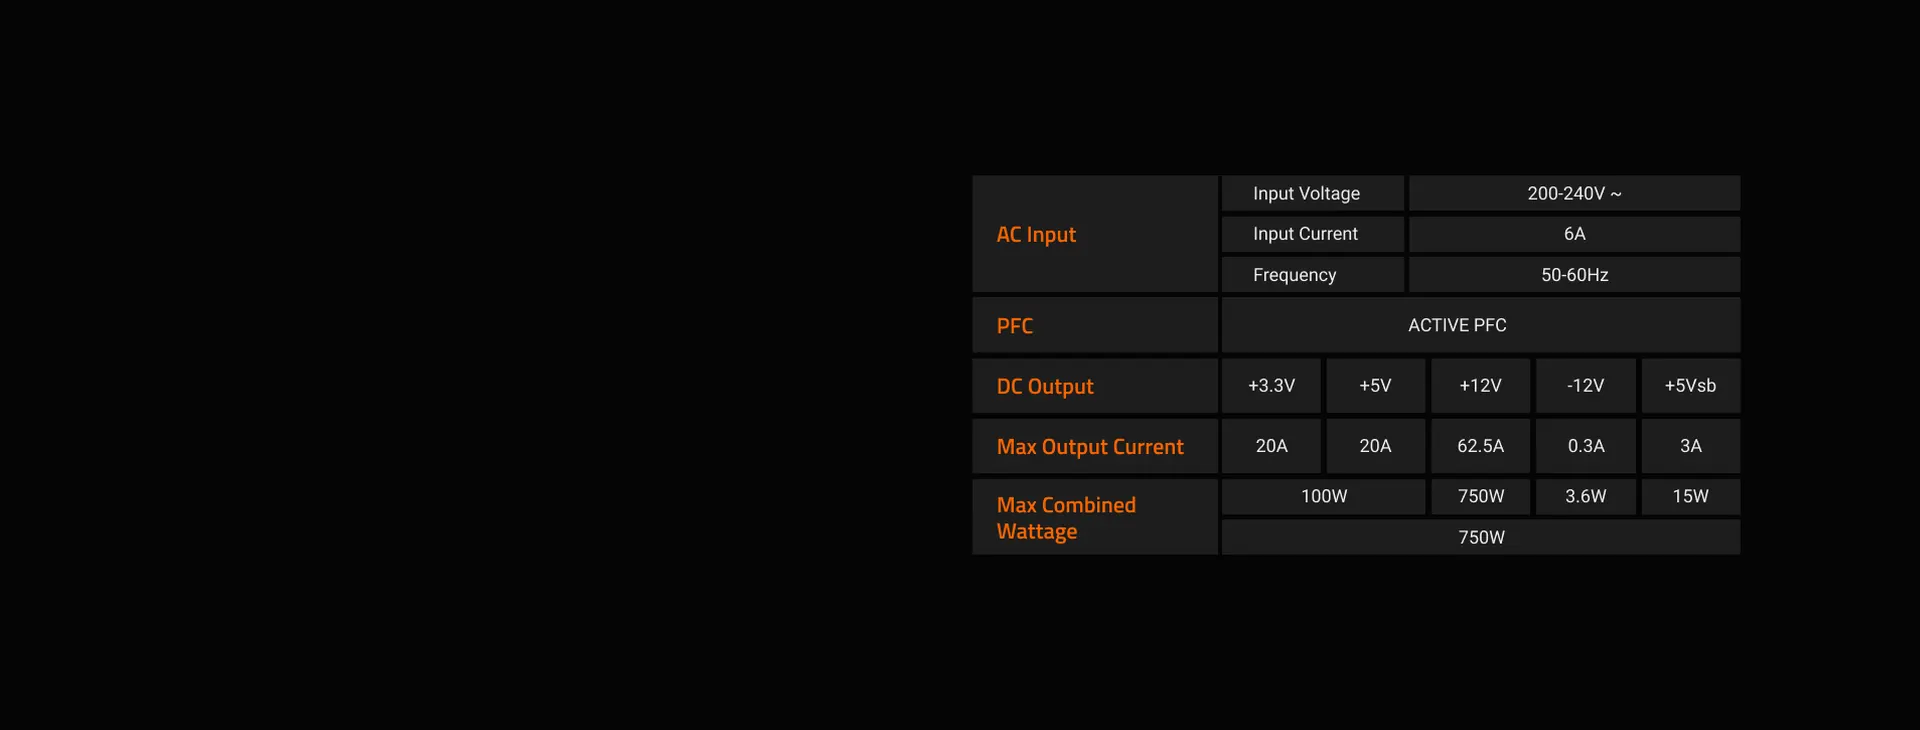
Task: Click the DC Output header cell
Action: click(1095, 386)
